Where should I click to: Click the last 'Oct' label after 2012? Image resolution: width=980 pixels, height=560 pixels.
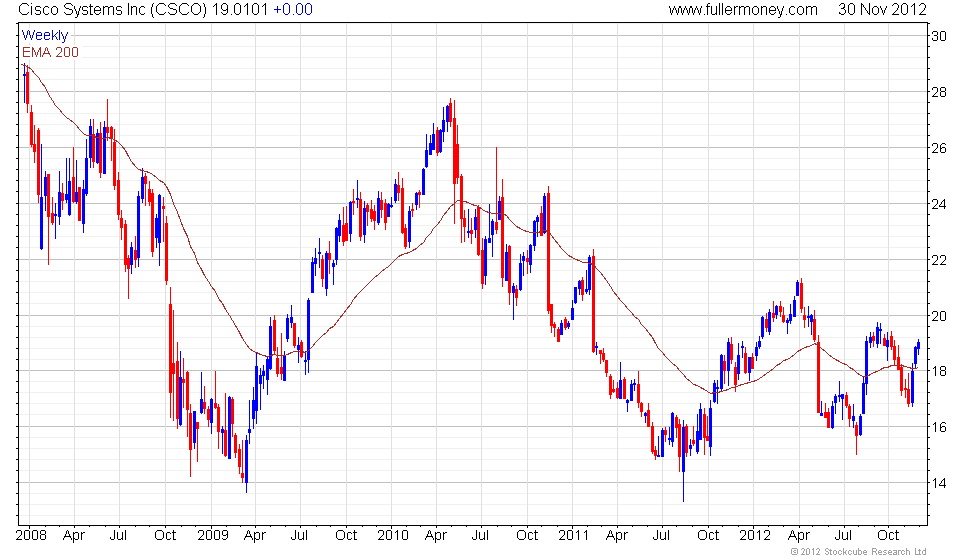tap(888, 536)
